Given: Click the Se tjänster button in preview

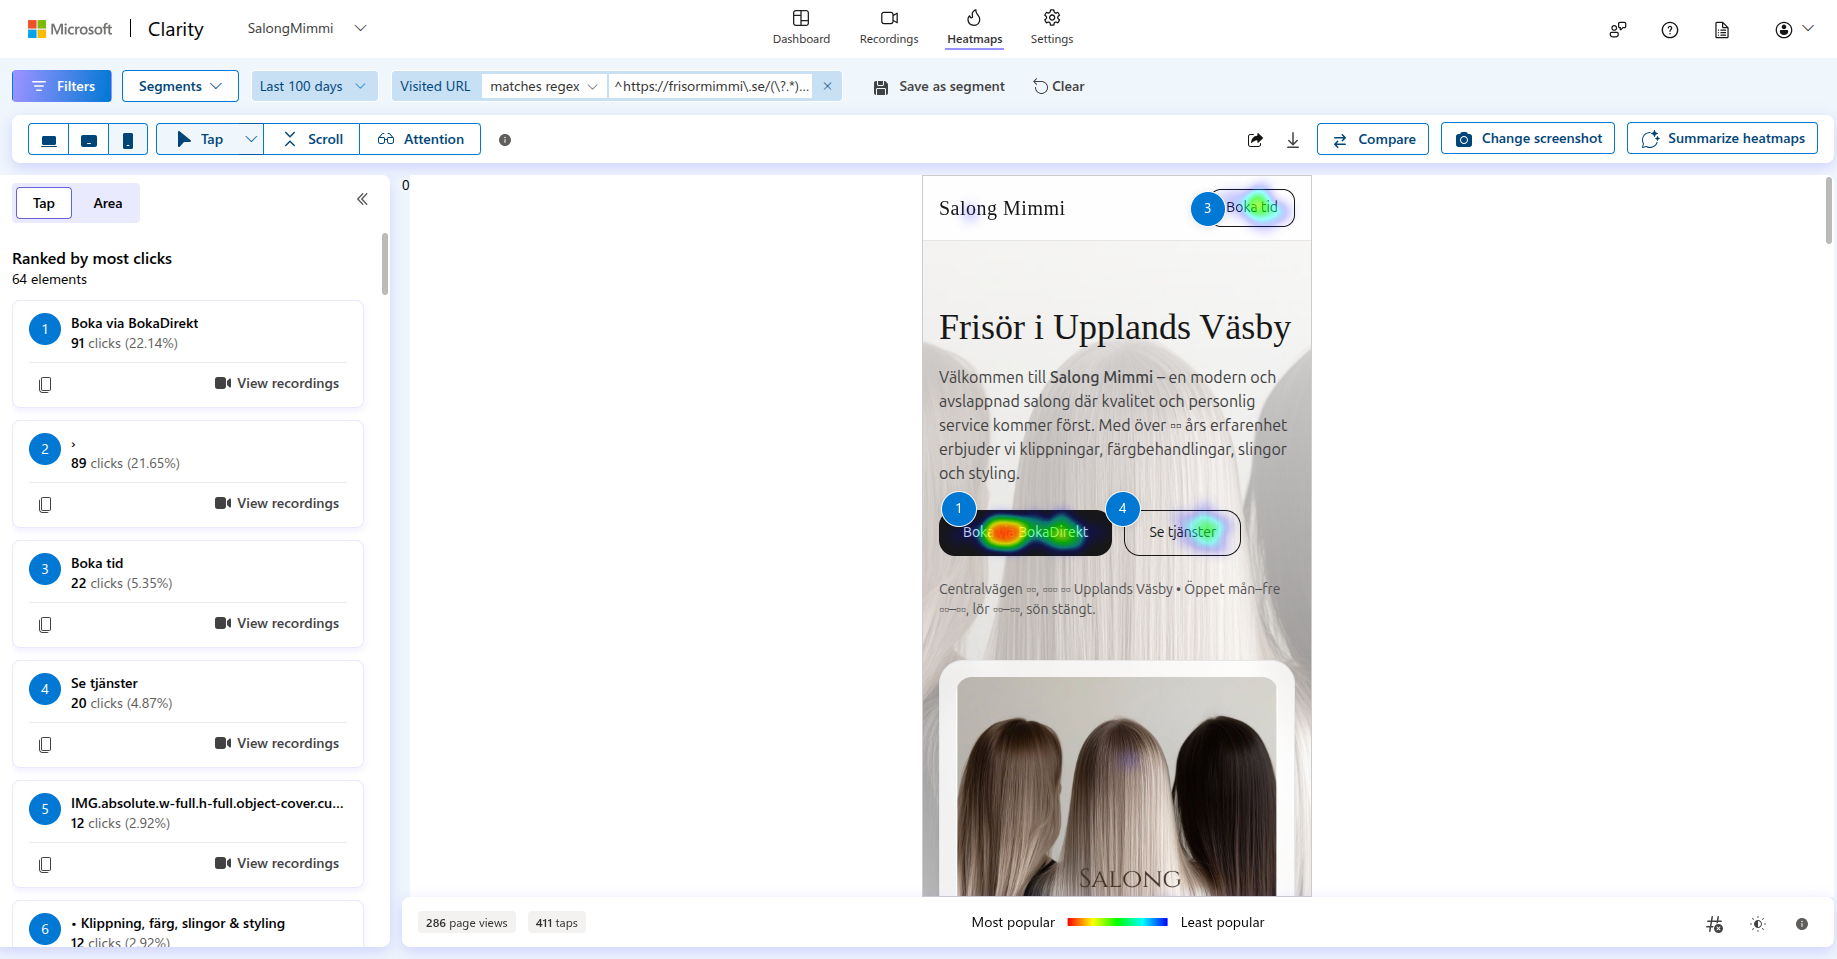Looking at the screenshot, I should (x=1182, y=532).
